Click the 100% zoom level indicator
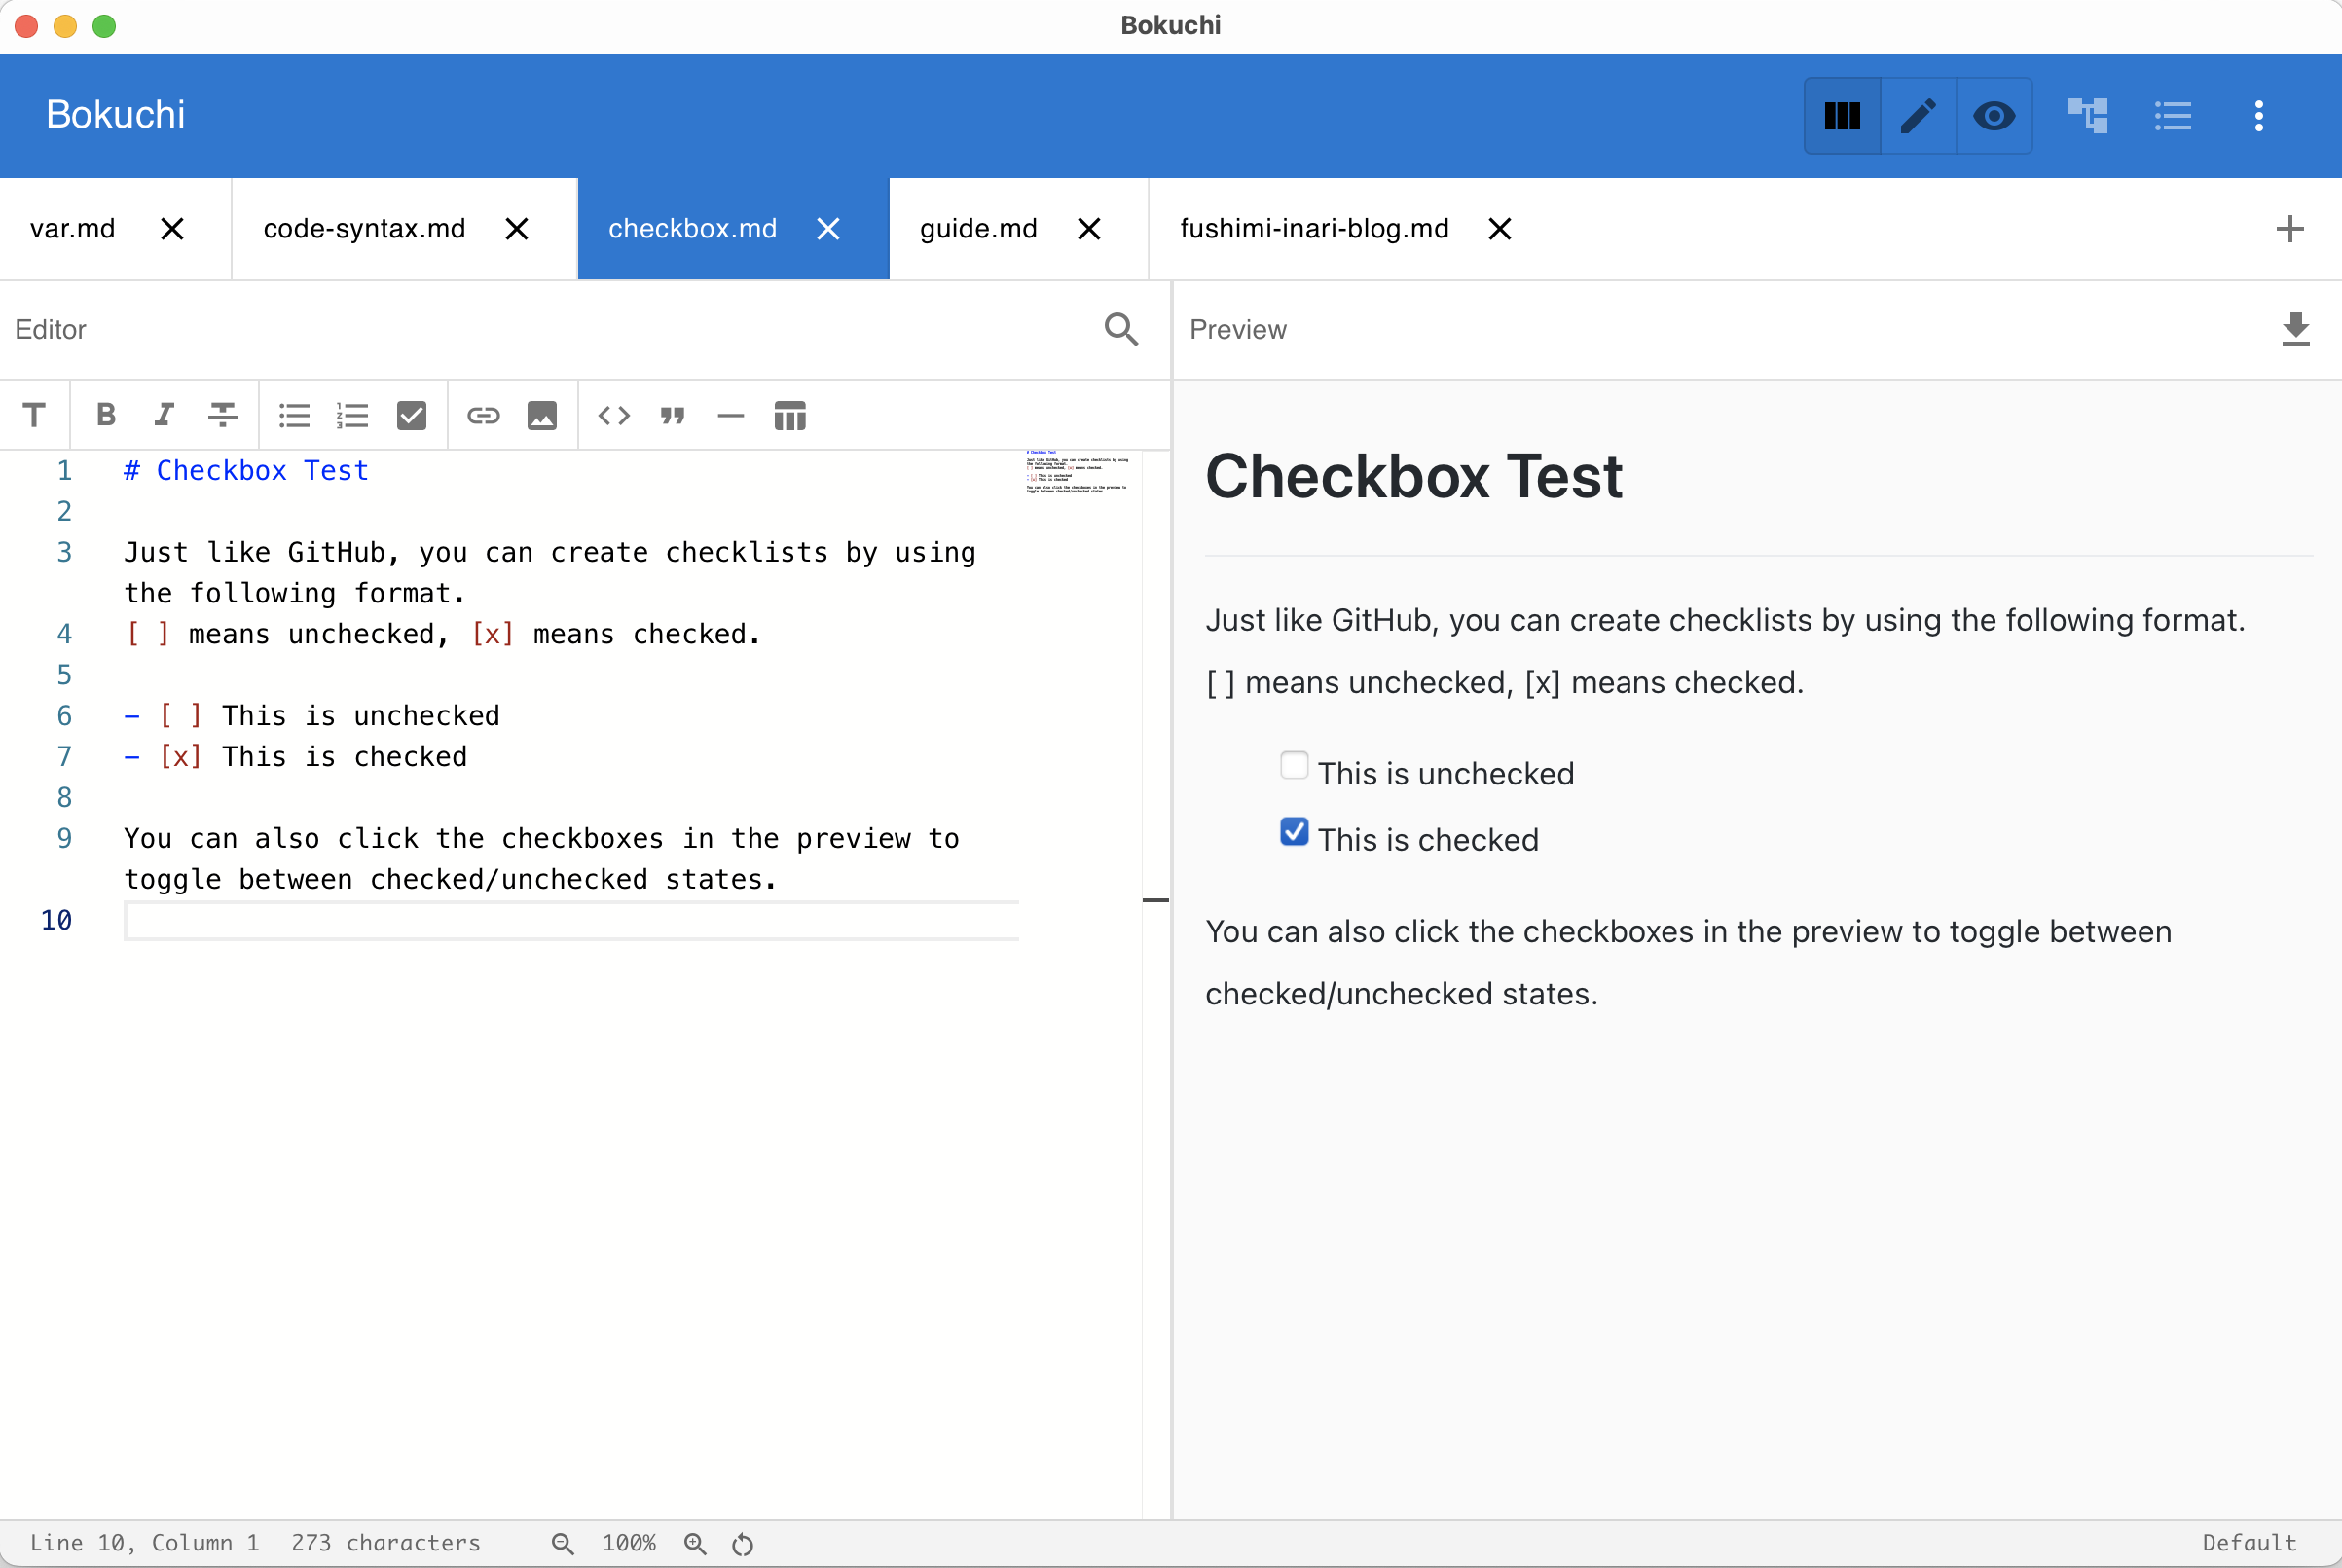The height and width of the screenshot is (1568, 2342). click(x=629, y=1542)
